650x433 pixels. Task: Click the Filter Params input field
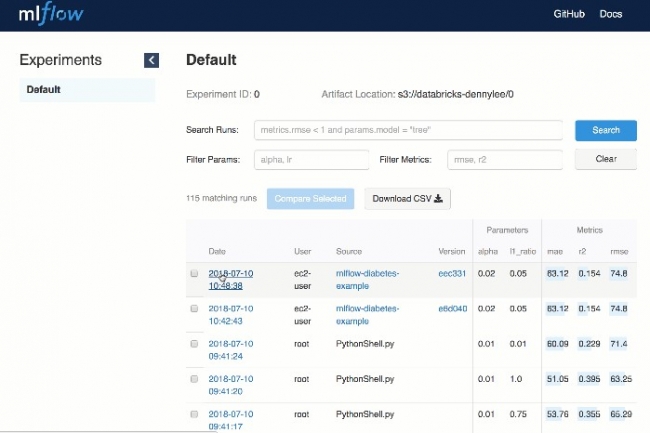310,159
